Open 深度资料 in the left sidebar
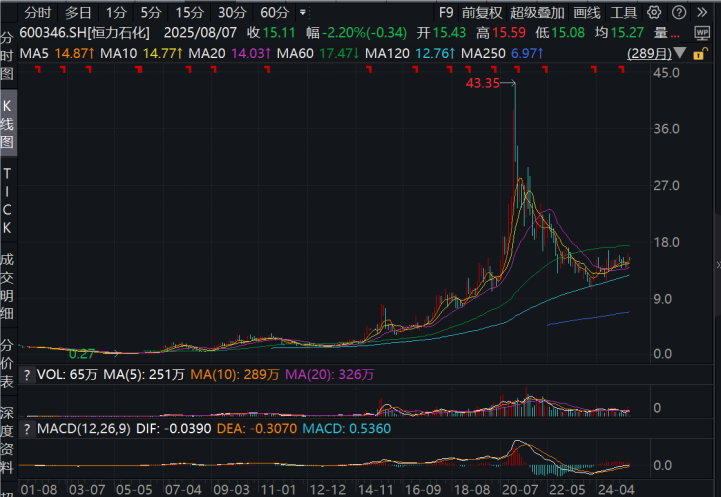The width and height of the screenshot is (721, 497). [7, 440]
